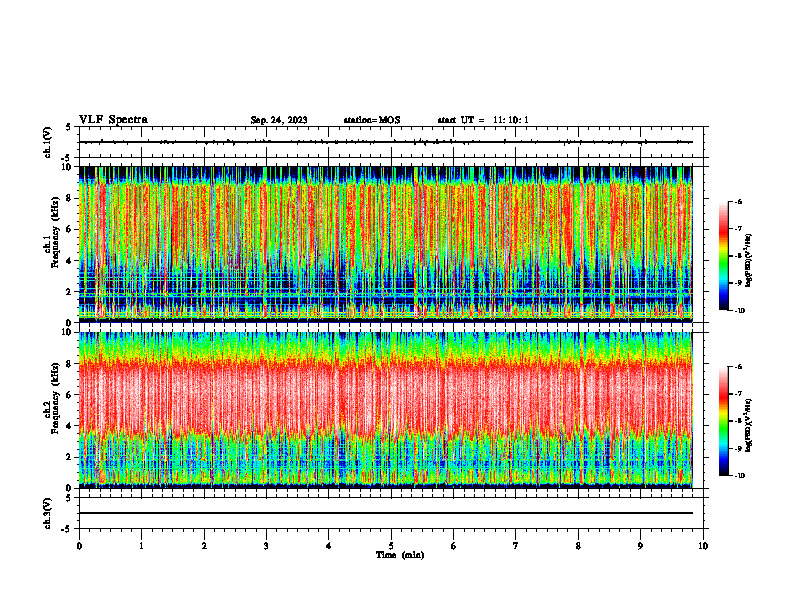The height and width of the screenshot is (612, 792).
Task: Click time axis tick label '8'
Action: point(578,546)
